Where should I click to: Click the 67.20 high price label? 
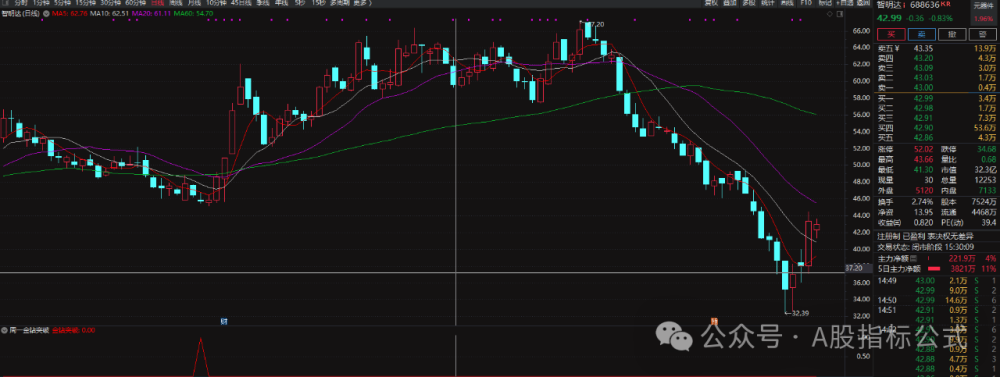[595, 24]
